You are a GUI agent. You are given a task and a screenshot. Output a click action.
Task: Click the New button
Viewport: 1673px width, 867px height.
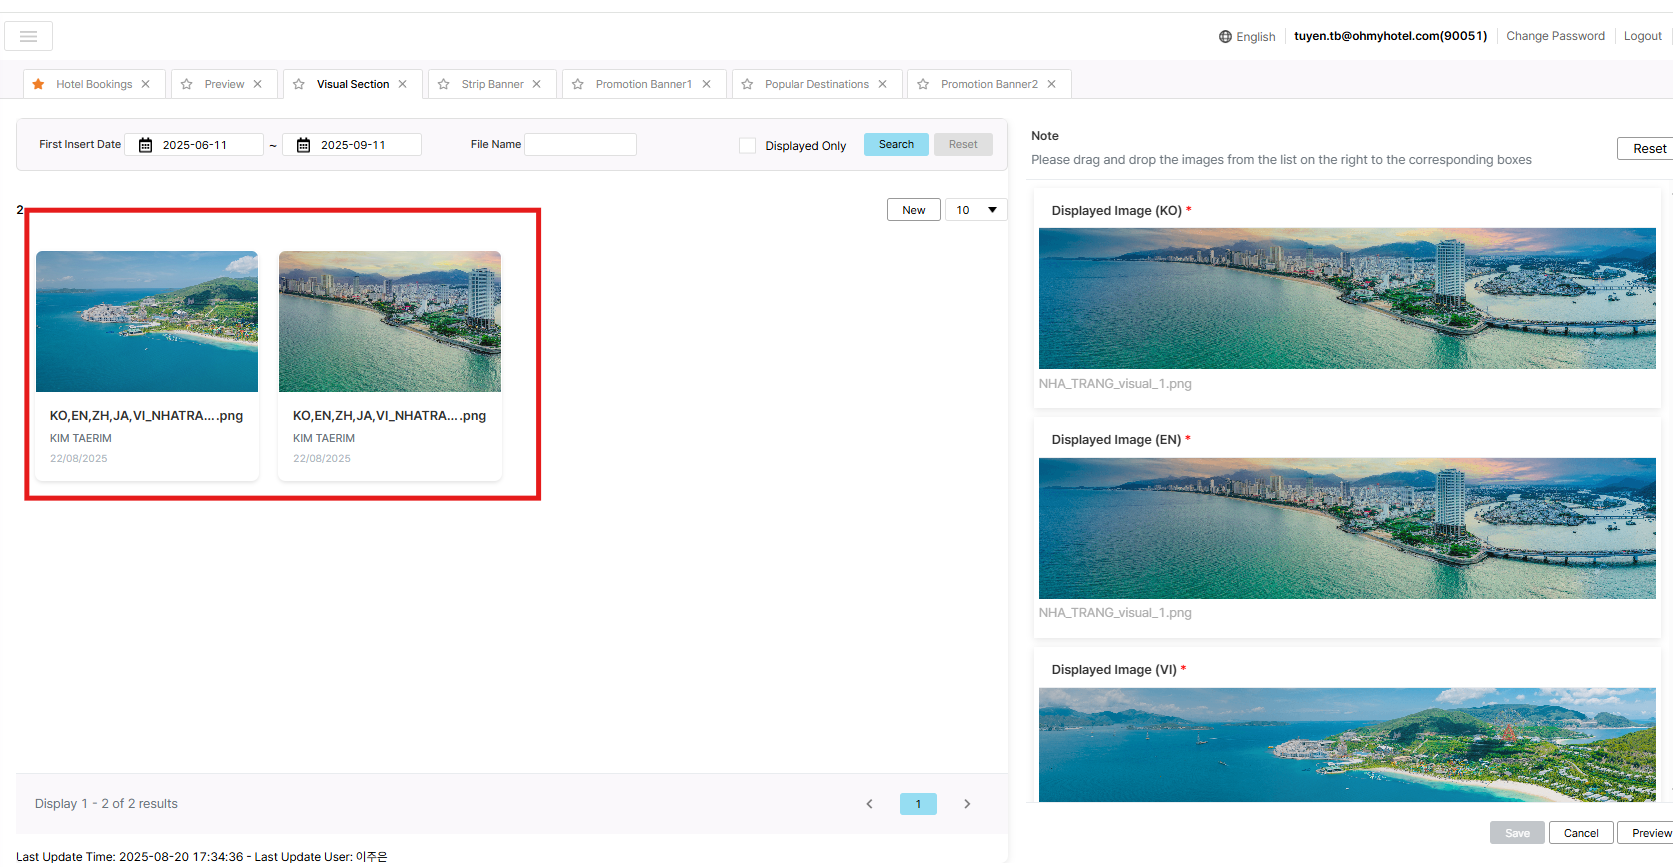pyautogui.click(x=913, y=210)
